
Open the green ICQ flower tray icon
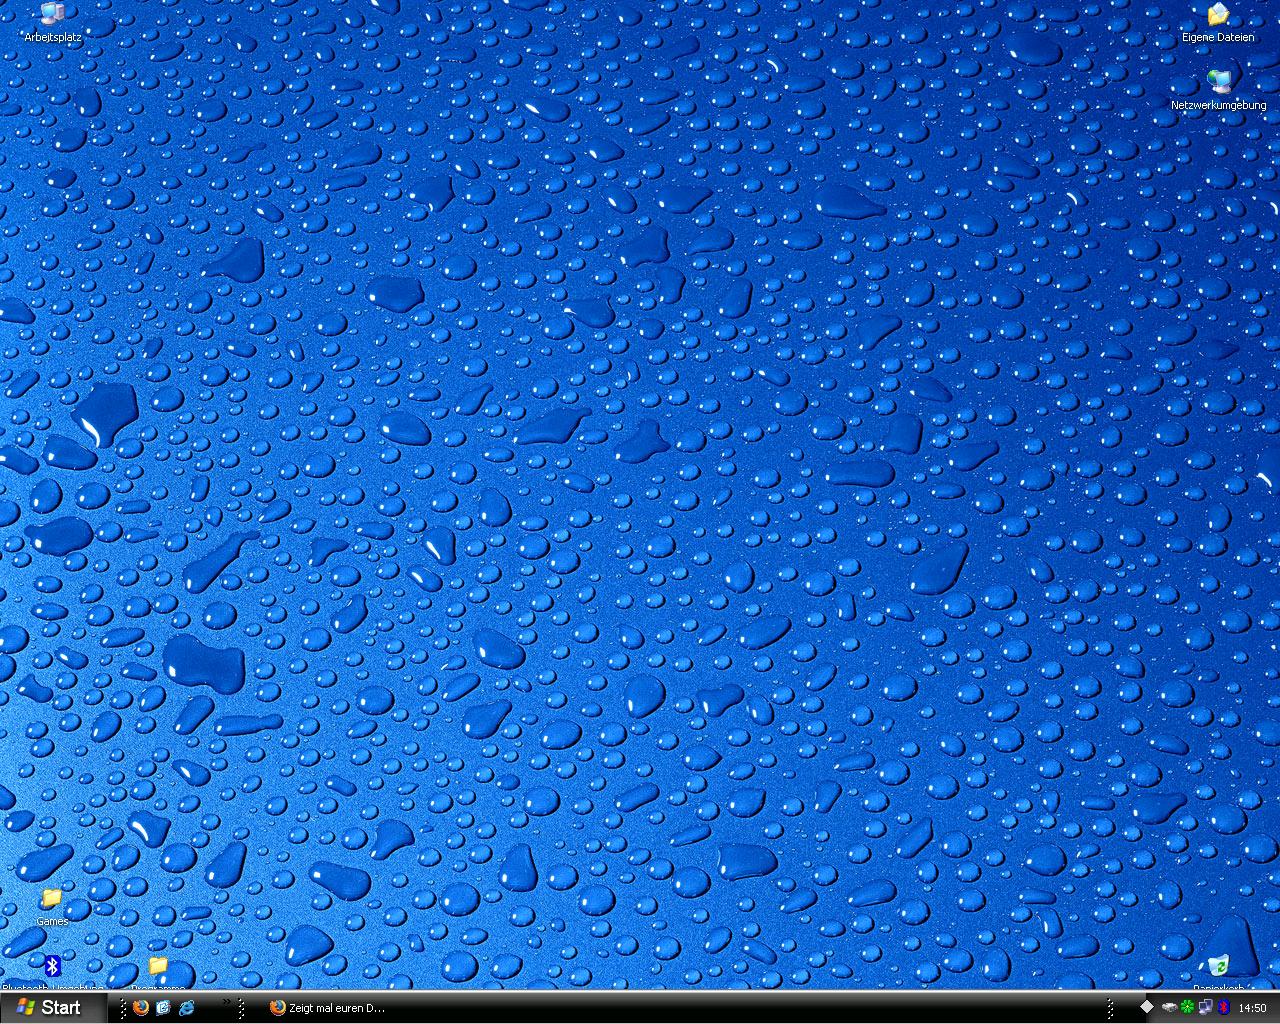tap(1188, 1008)
